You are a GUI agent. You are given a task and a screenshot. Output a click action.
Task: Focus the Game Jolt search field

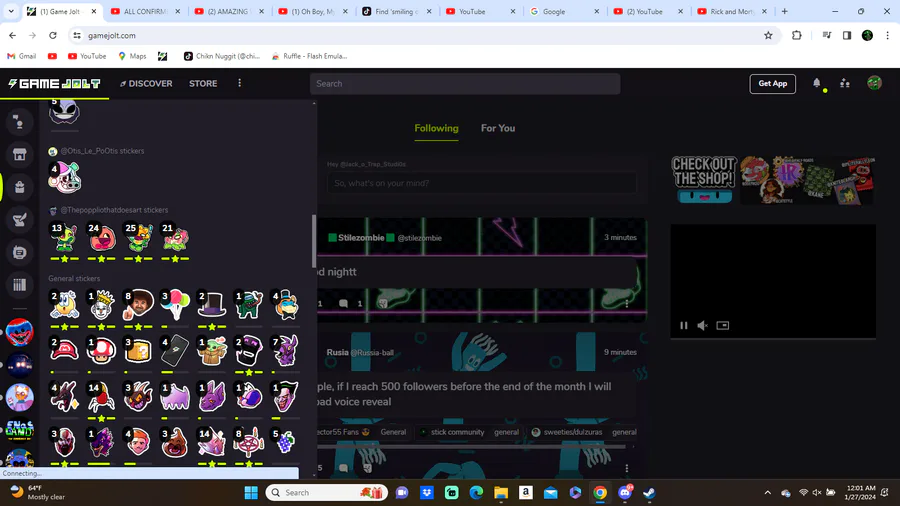tap(465, 84)
